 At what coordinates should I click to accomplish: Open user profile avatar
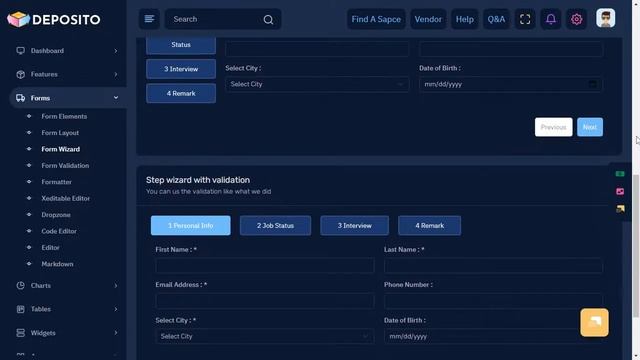click(605, 18)
